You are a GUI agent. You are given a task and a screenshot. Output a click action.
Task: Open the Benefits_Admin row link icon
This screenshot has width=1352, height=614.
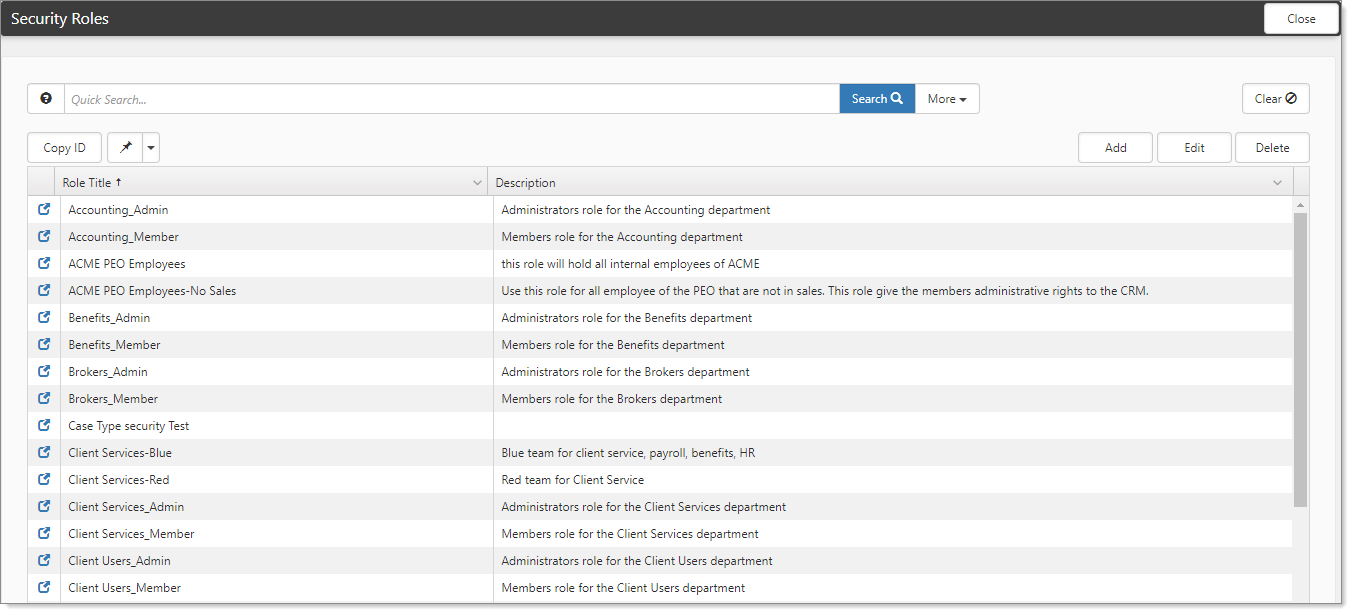tap(44, 318)
